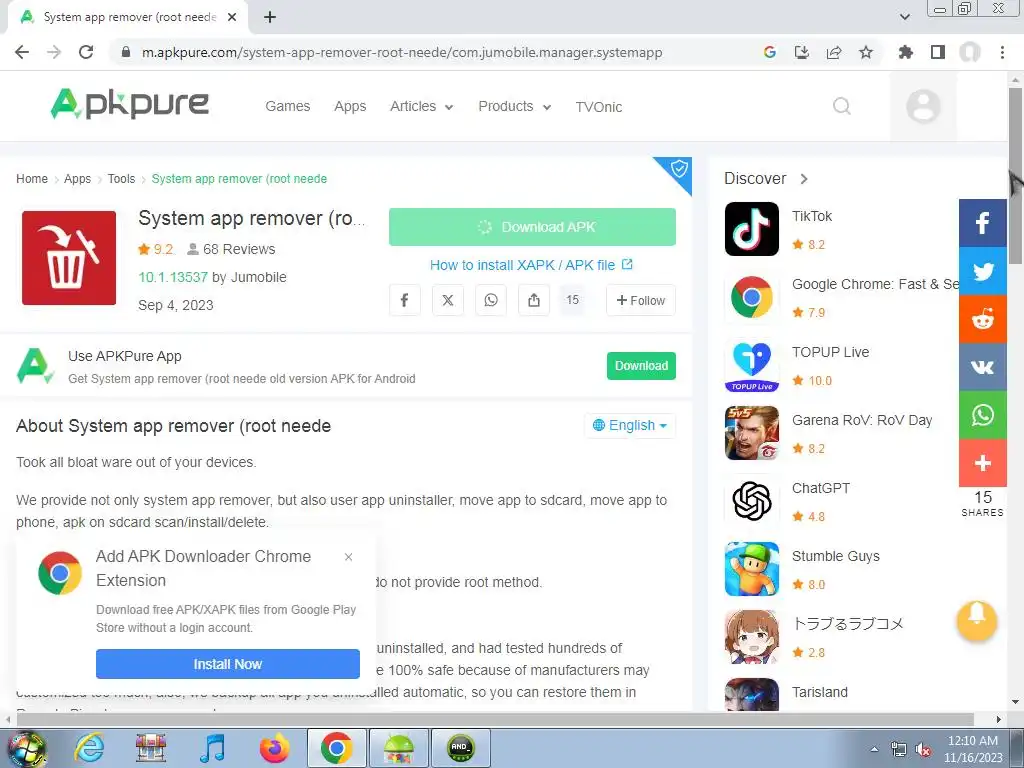The image size is (1024, 768).
Task: Open the site search magnifier icon
Action: tap(842, 106)
